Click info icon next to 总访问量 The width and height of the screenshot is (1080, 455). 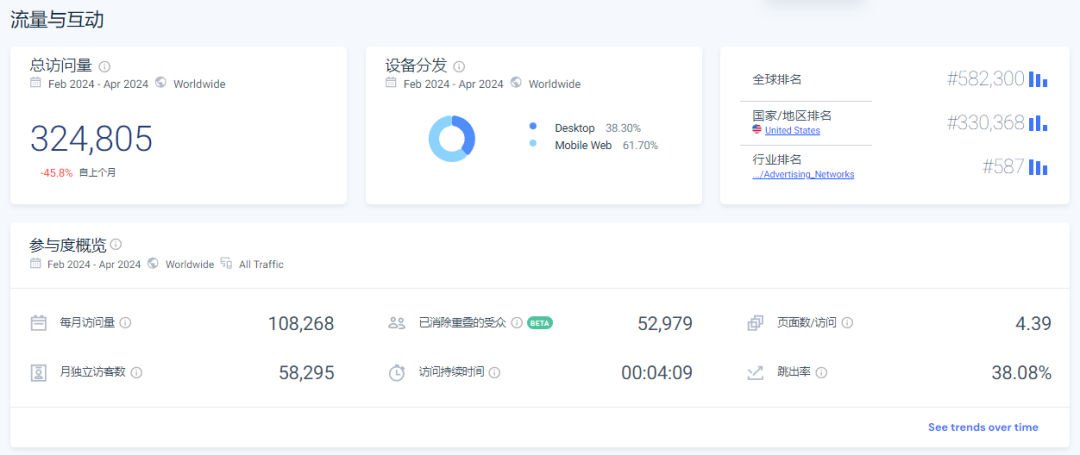[x=105, y=66]
